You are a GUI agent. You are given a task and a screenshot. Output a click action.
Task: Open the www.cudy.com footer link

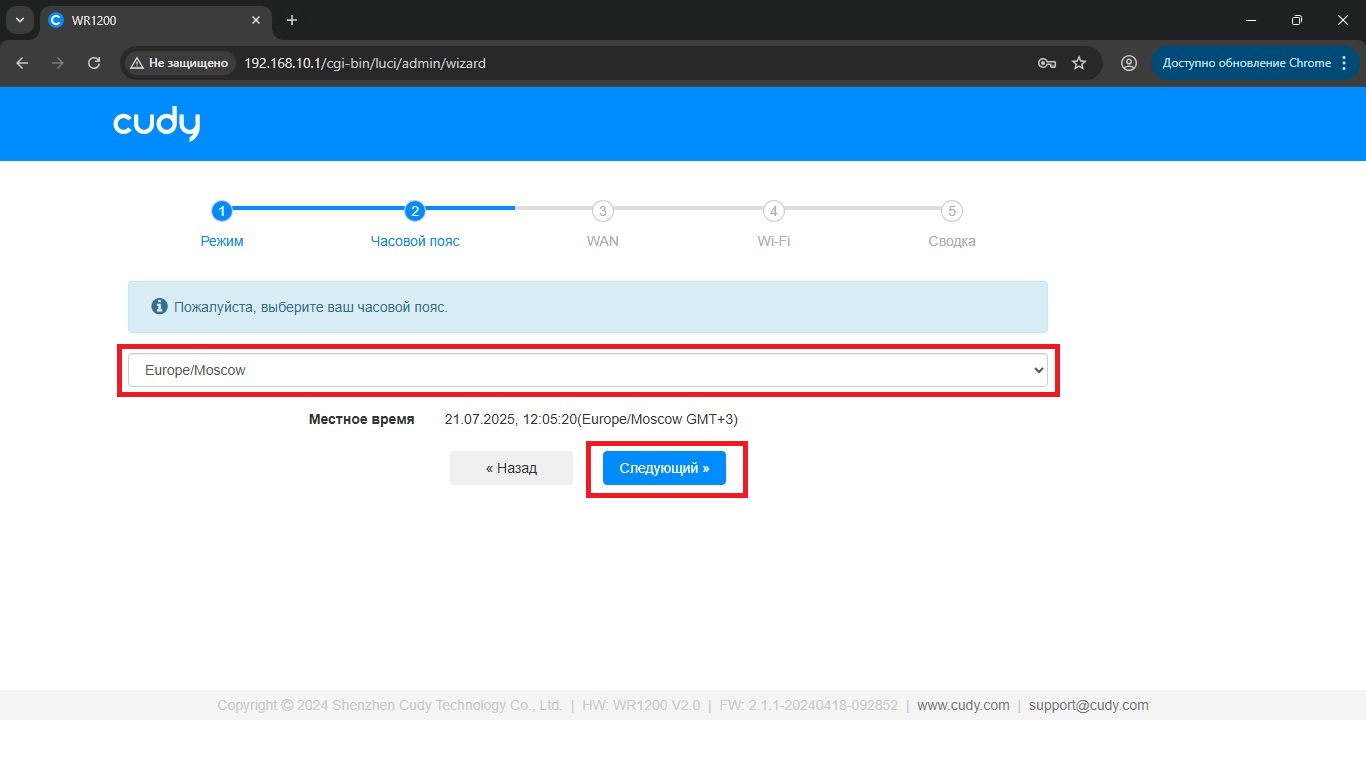[963, 705]
